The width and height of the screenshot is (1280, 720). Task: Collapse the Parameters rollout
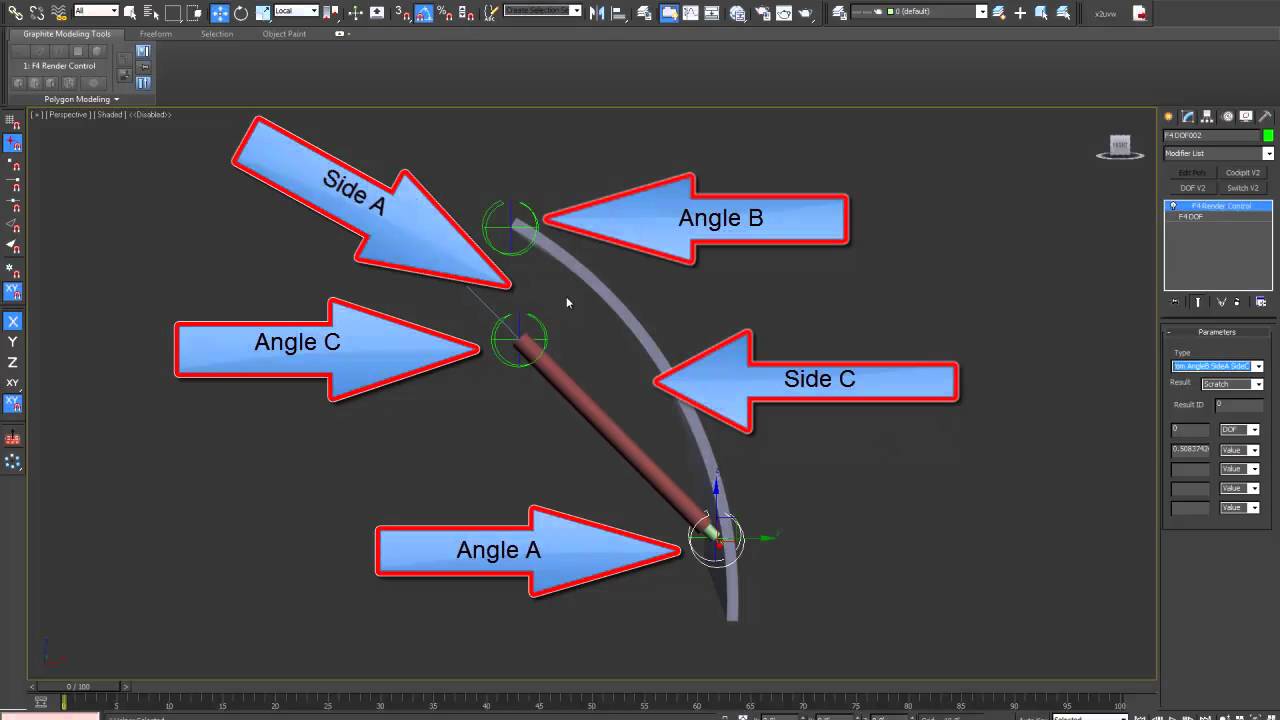click(1216, 332)
